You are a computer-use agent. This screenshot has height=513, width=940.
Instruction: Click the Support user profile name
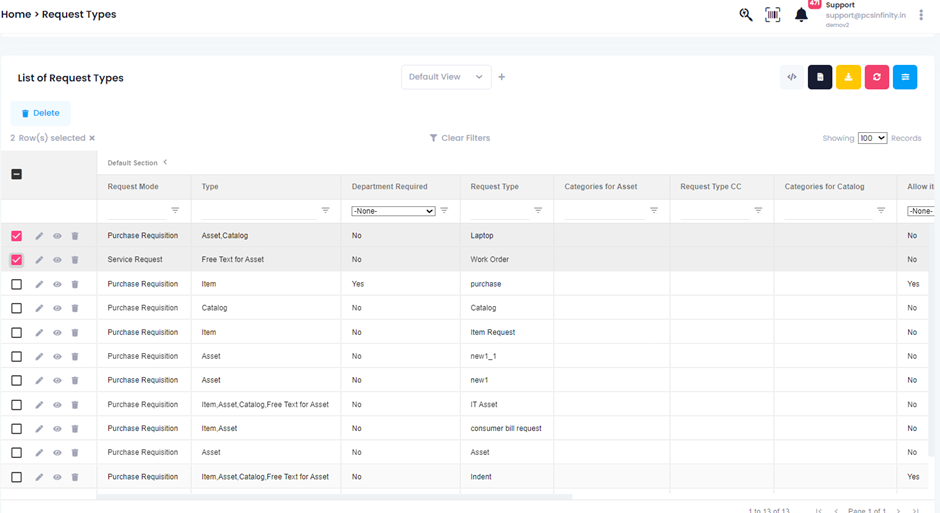pos(840,5)
